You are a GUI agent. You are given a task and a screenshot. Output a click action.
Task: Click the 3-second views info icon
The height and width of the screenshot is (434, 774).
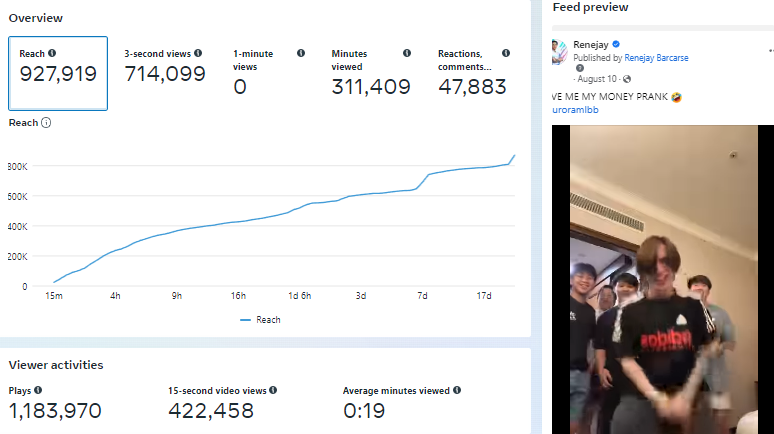pyautogui.click(x=198, y=53)
